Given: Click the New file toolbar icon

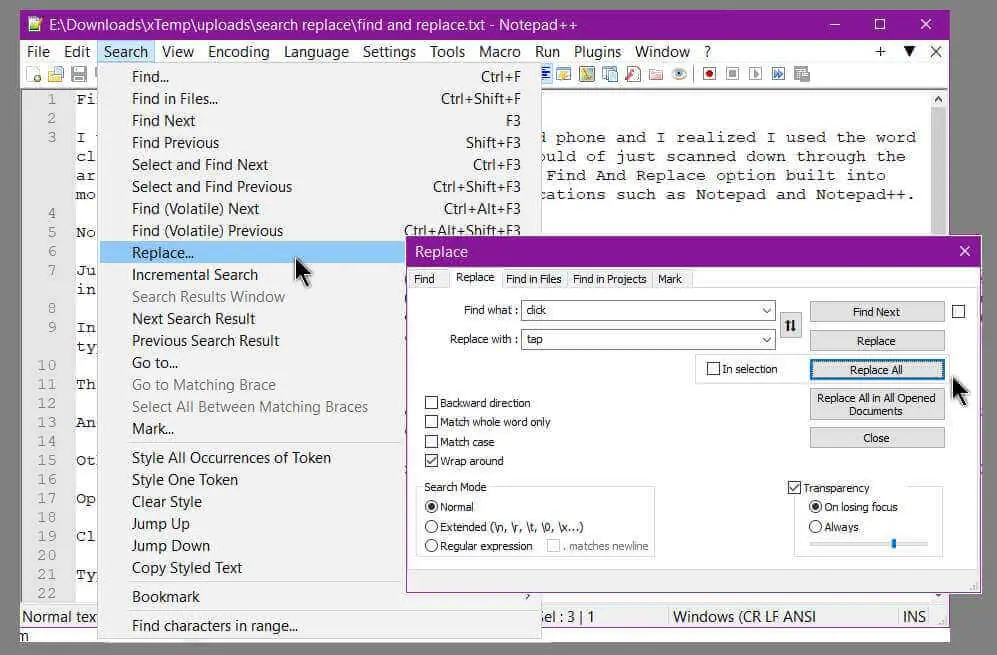Looking at the screenshot, I should 34,74.
